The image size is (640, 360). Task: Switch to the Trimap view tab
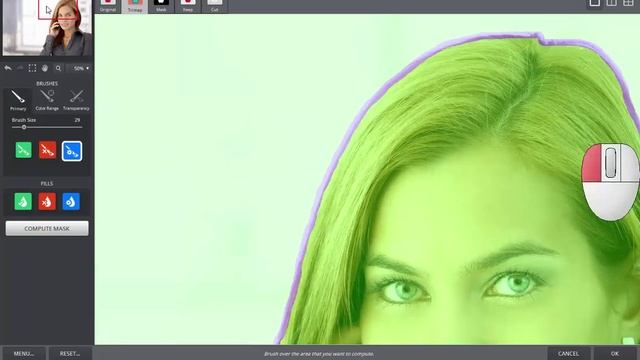pos(135,6)
